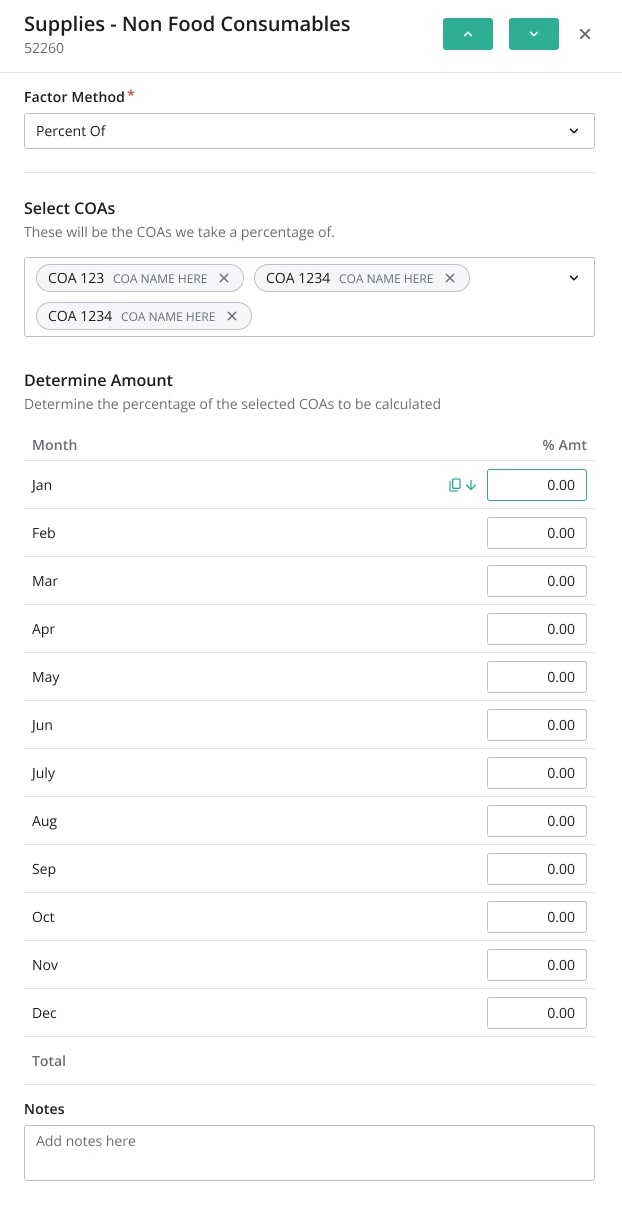Focus the Jan % Amt field
The image size is (622, 1216).
[536, 485]
